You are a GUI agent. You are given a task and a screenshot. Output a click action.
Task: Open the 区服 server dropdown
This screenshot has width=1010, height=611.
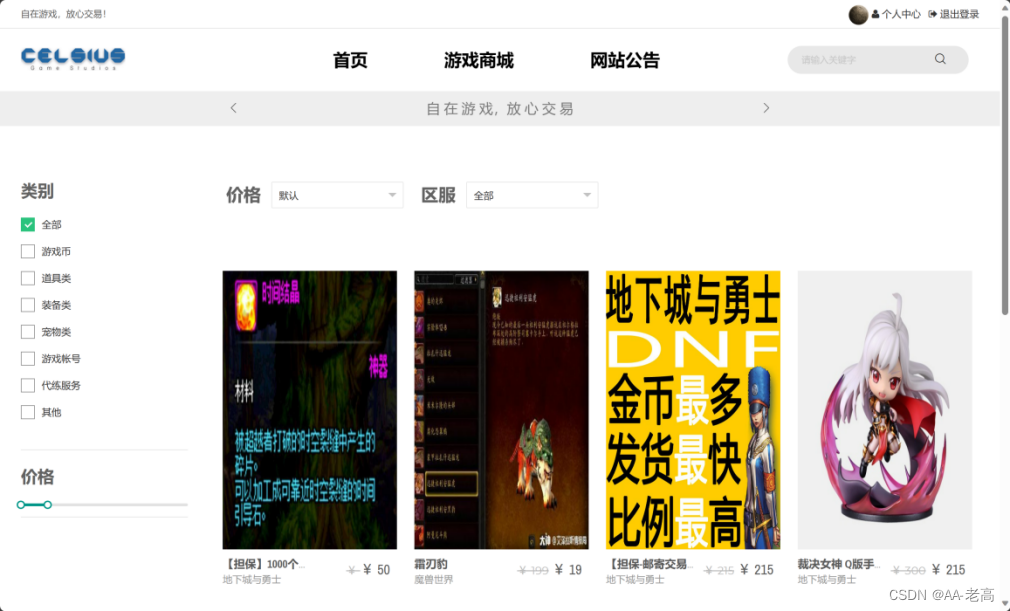[532, 195]
